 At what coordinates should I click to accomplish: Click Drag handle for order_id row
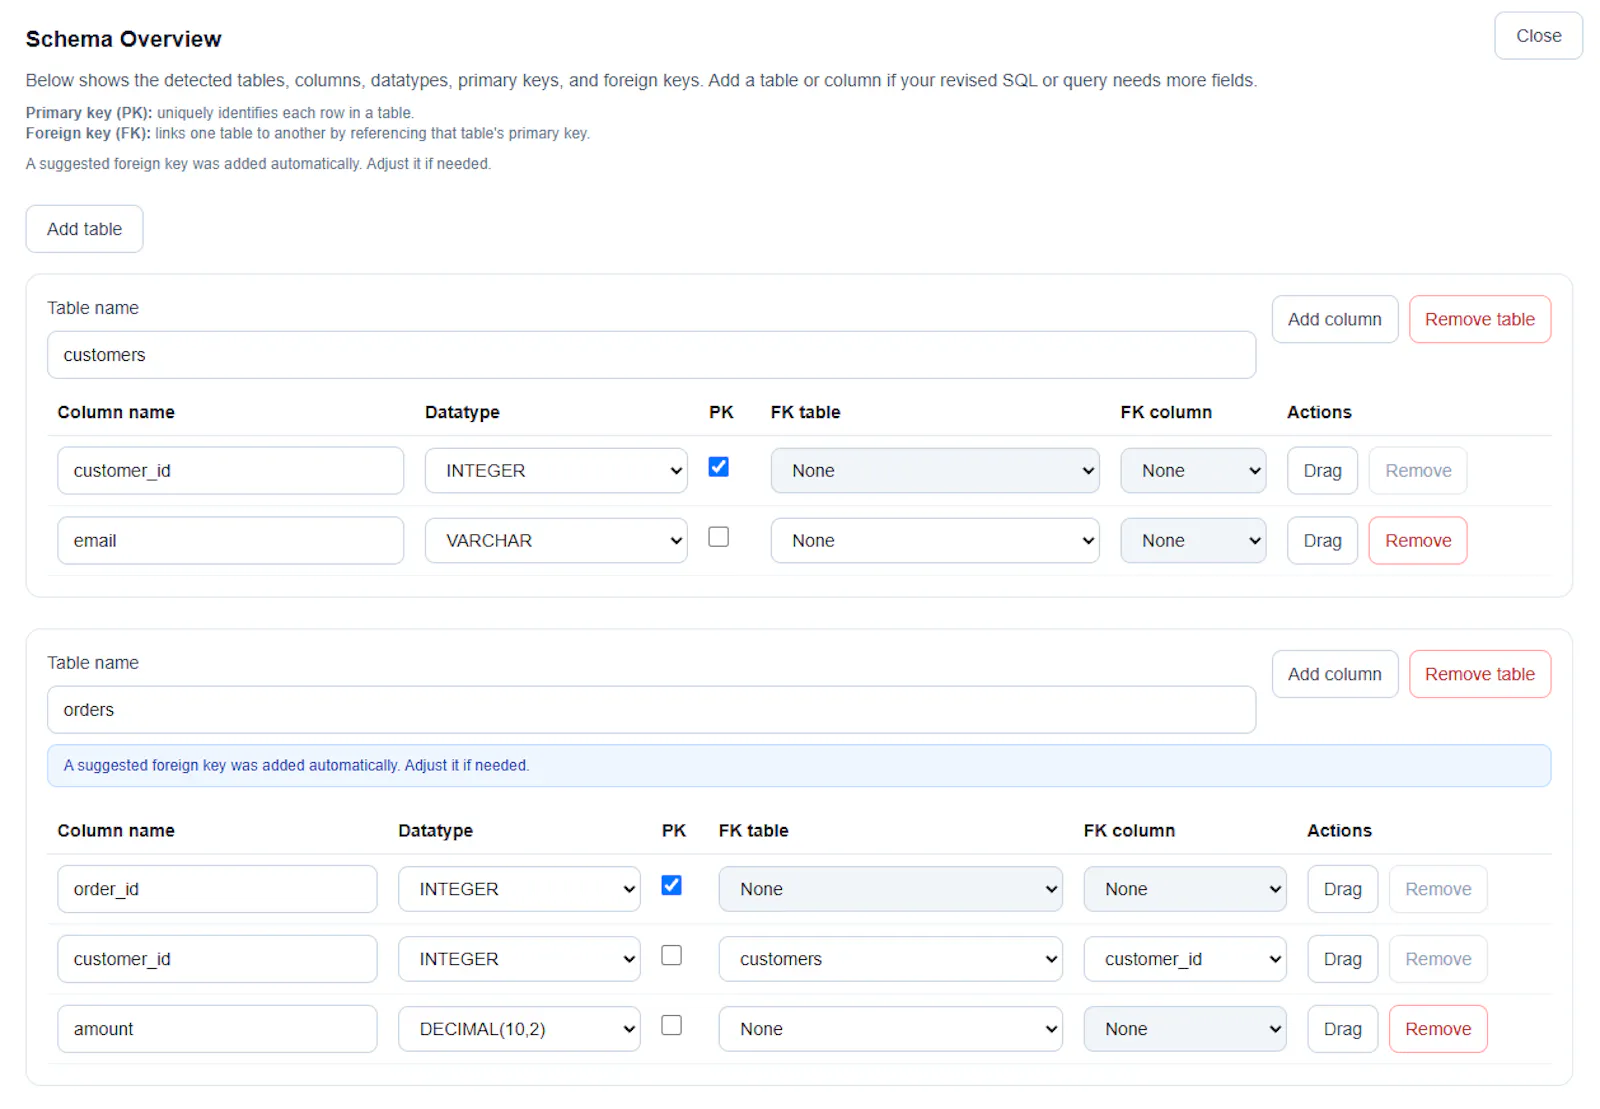pos(1342,889)
